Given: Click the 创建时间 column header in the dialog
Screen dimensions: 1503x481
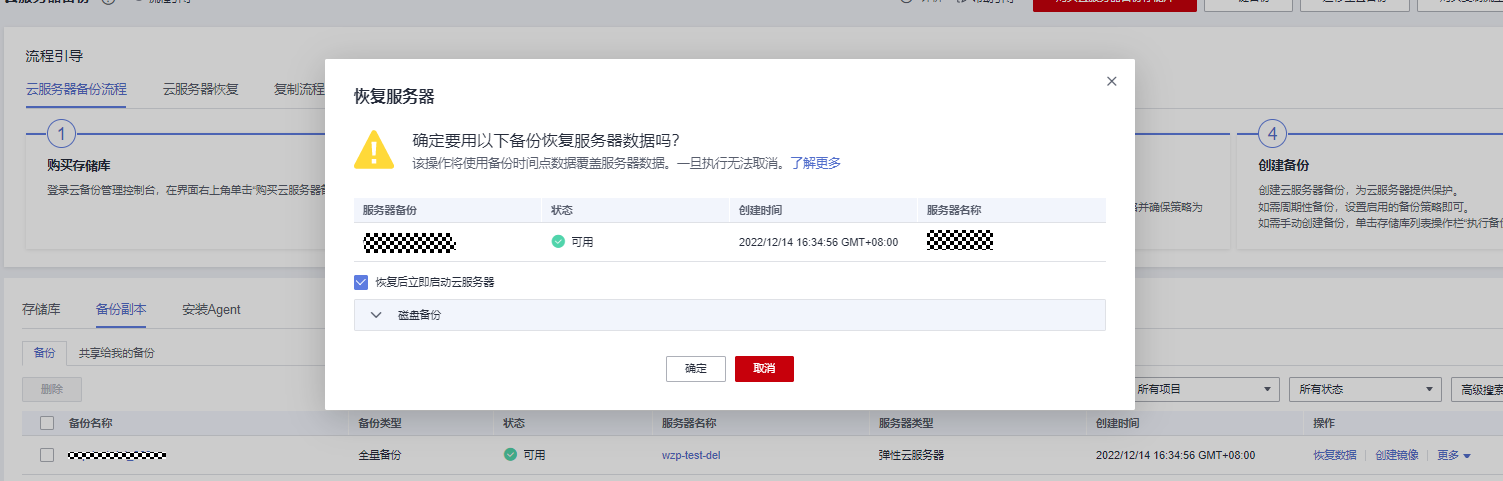Looking at the screenshot, I should coord(760,210).
